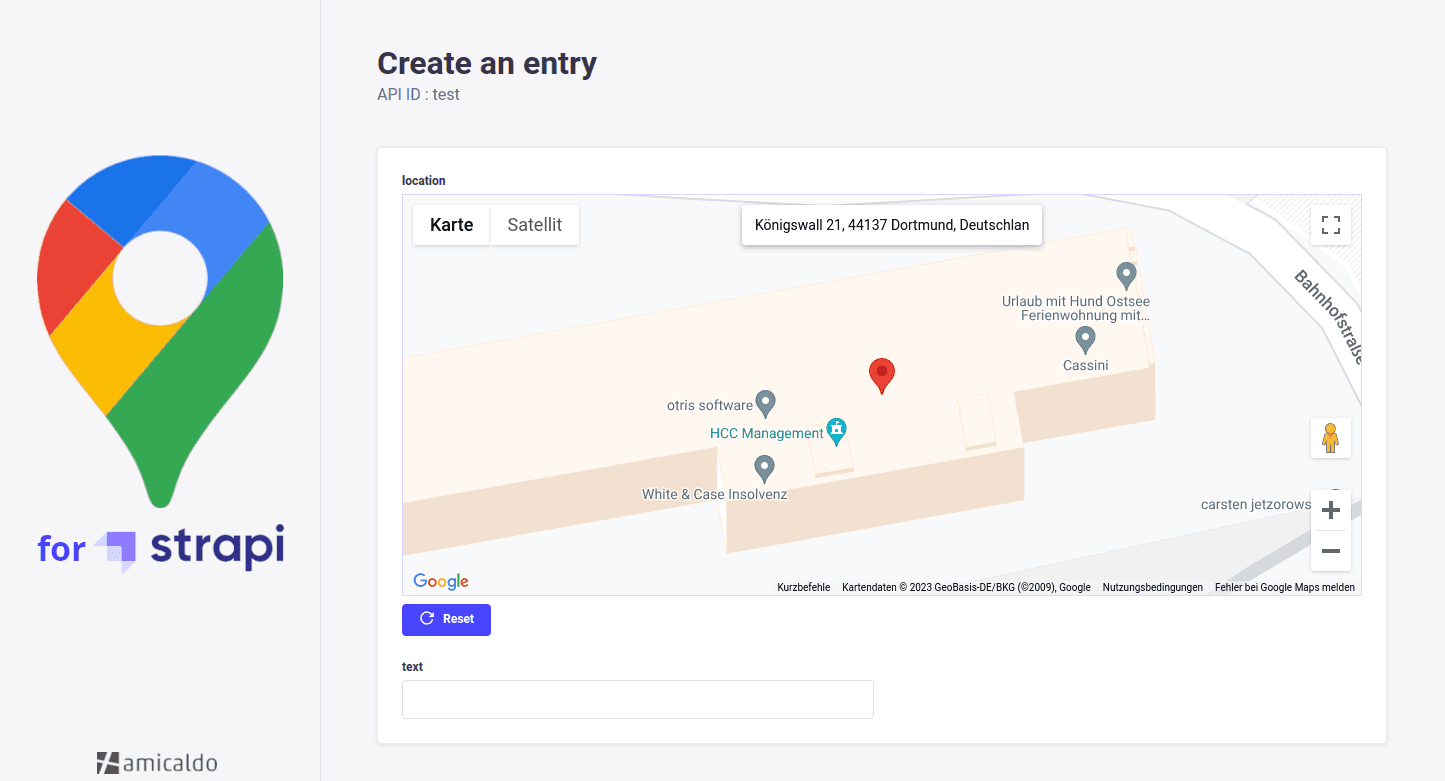Toggle fullscreen map view
Image resolution: width=1445 pixels, height=781 pixels.
(1330, 225)
